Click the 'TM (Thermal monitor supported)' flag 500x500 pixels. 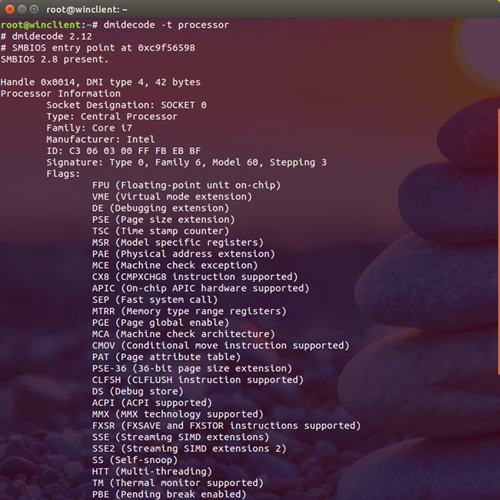(x=178, y=483)
